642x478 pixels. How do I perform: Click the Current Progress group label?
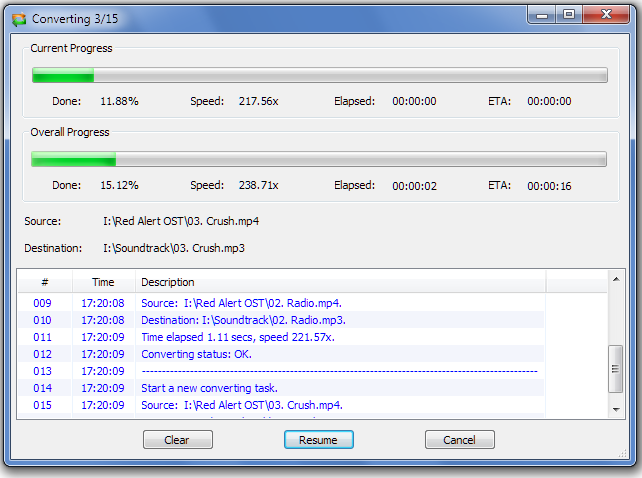click(71, 48)
